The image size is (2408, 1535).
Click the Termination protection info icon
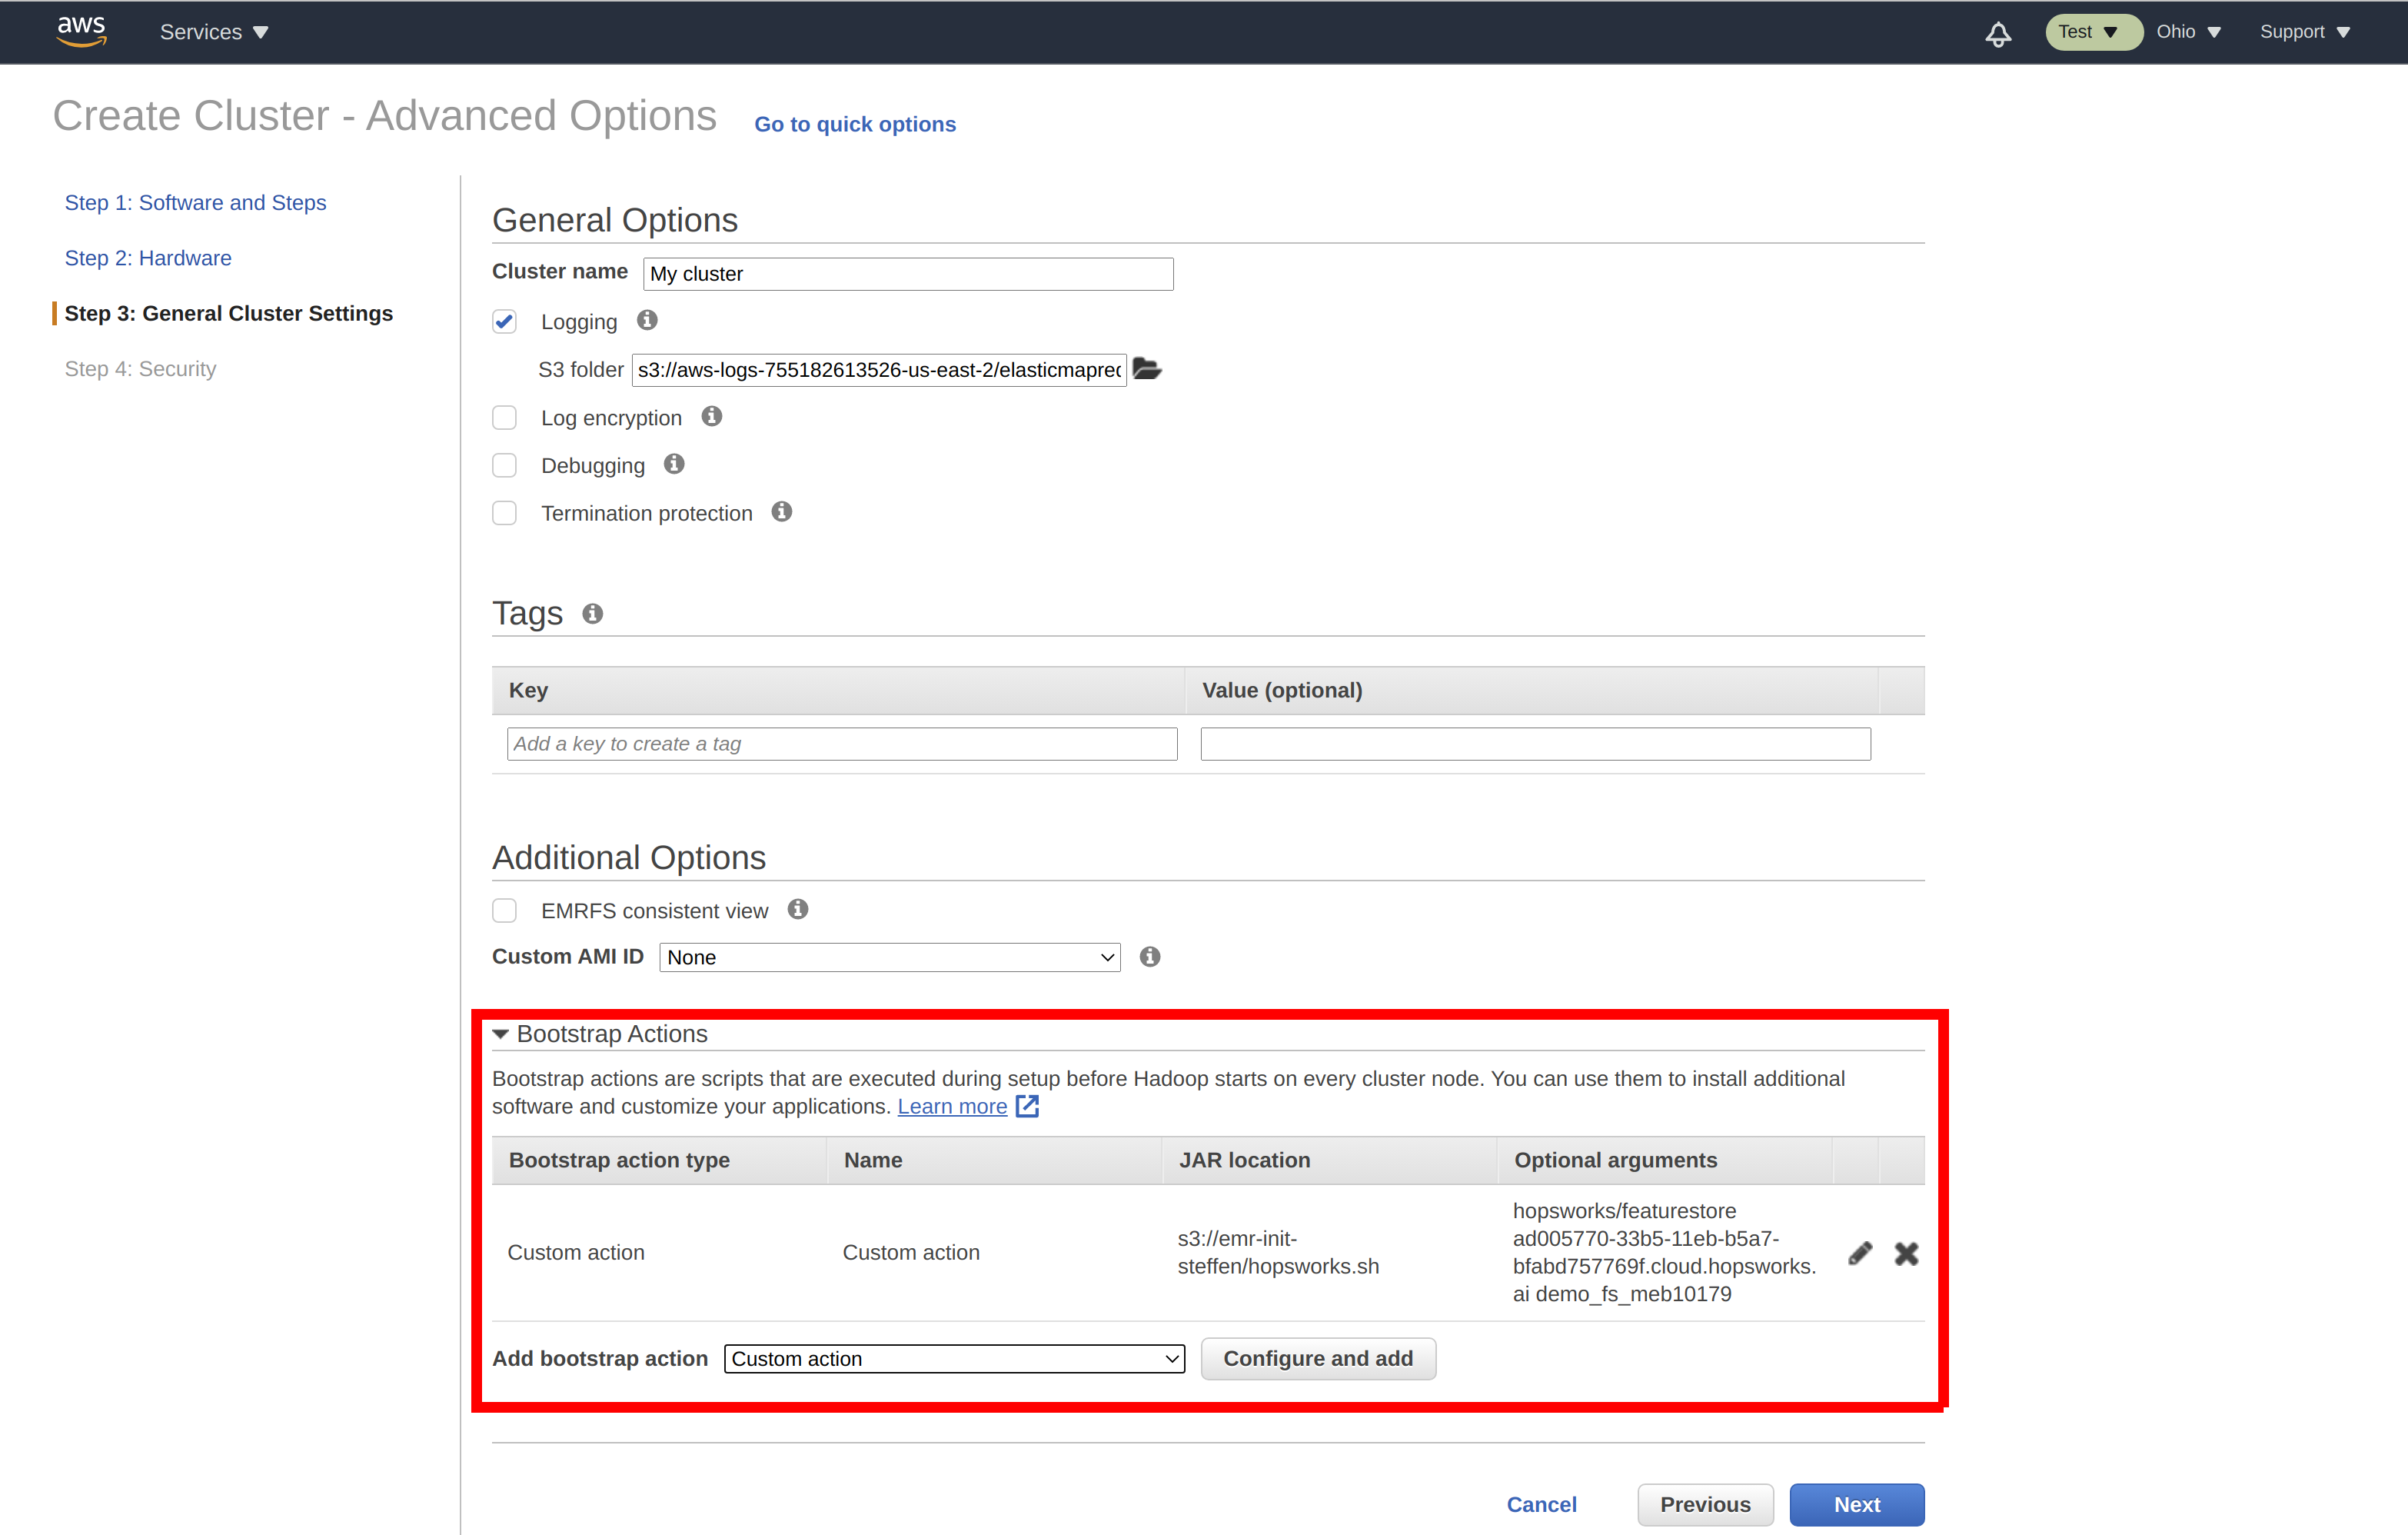point(782,511)
